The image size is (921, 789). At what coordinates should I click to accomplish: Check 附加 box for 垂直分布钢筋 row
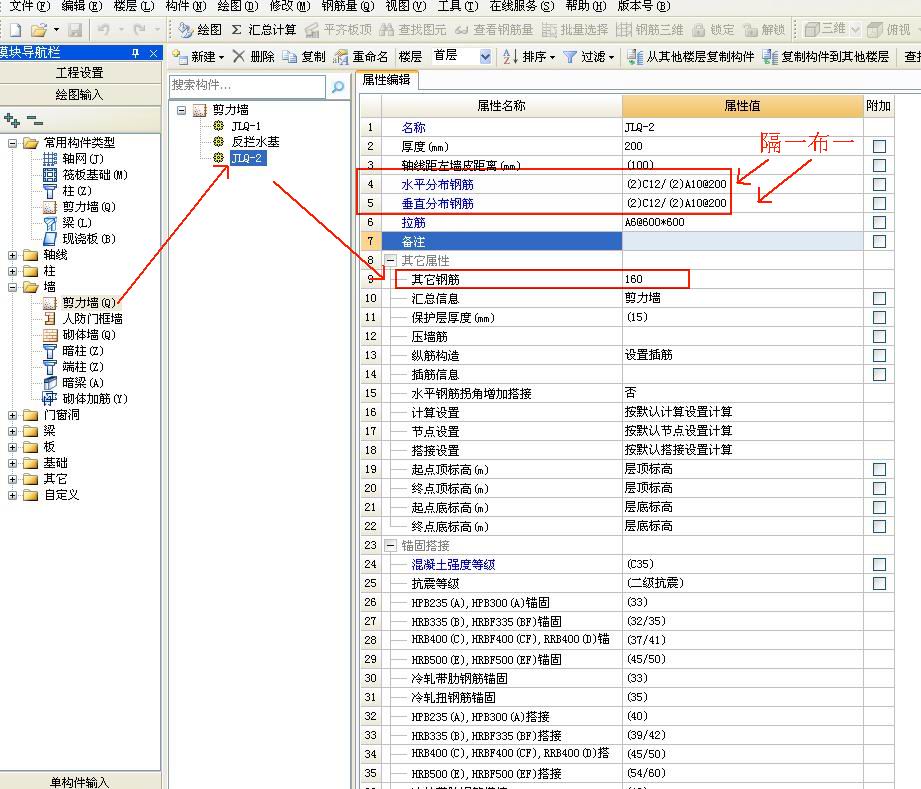[x=879, y=203]
